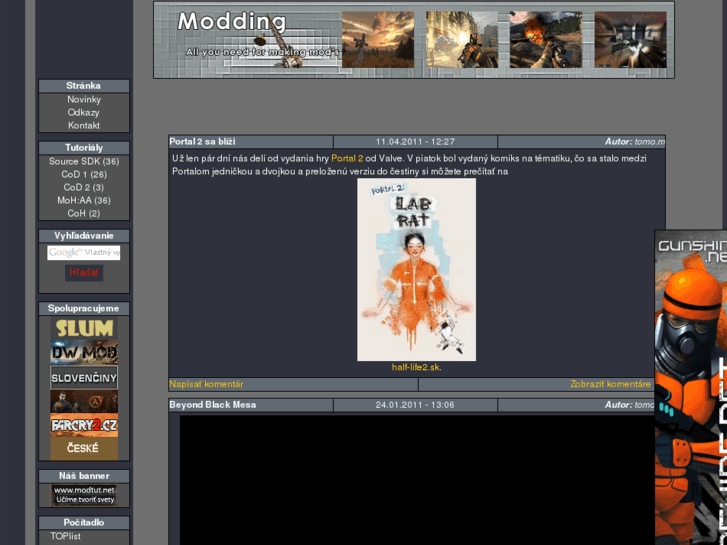The height and width of the screenshot is (545, 727).
Task: Click the sunset windmill header thumbnail
Action: coord(378,39)
